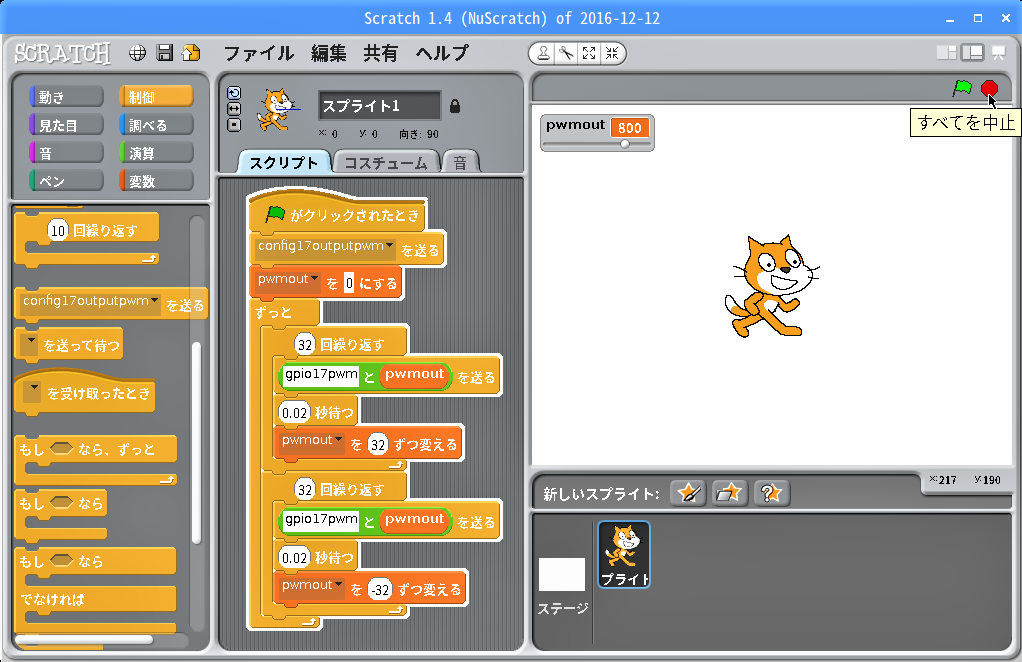Open the 演算 block category

156,153
